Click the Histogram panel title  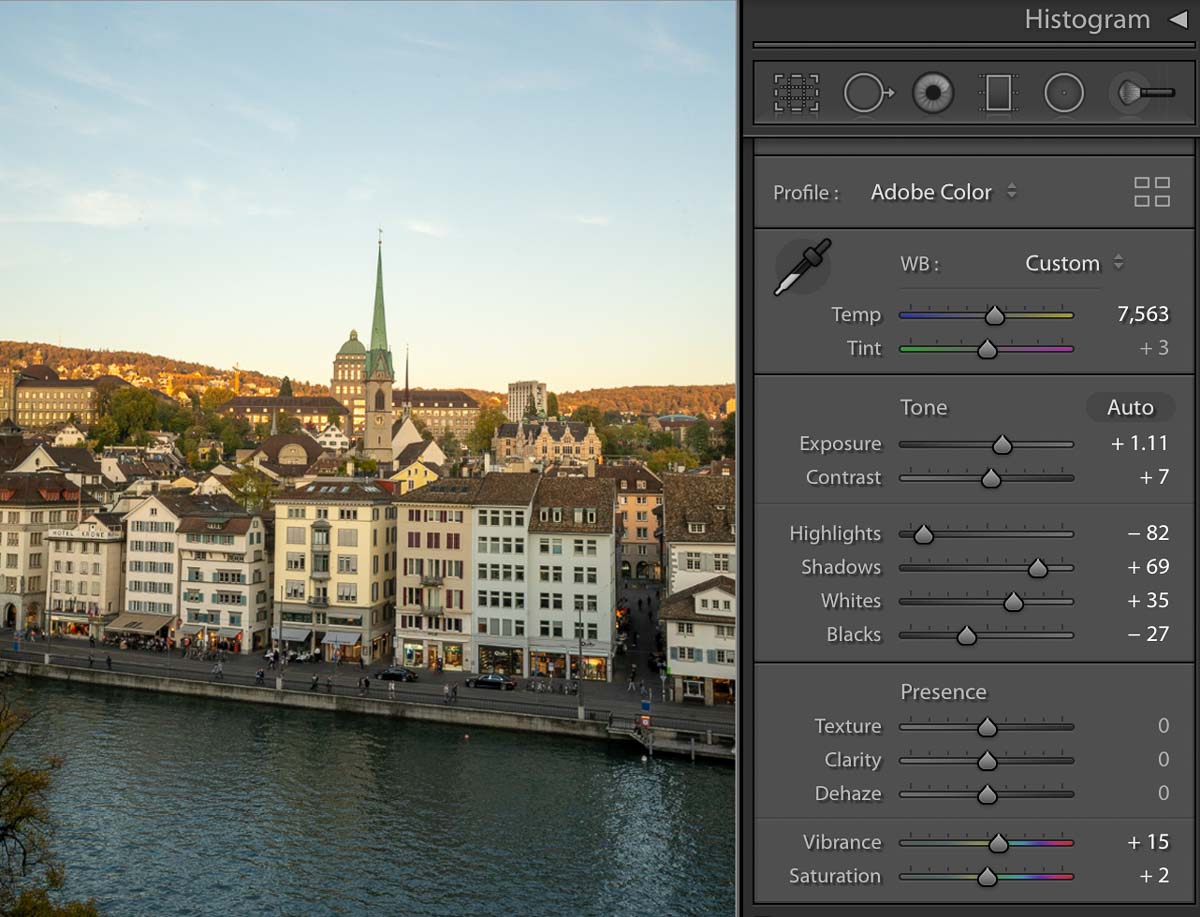(1087, 19)
